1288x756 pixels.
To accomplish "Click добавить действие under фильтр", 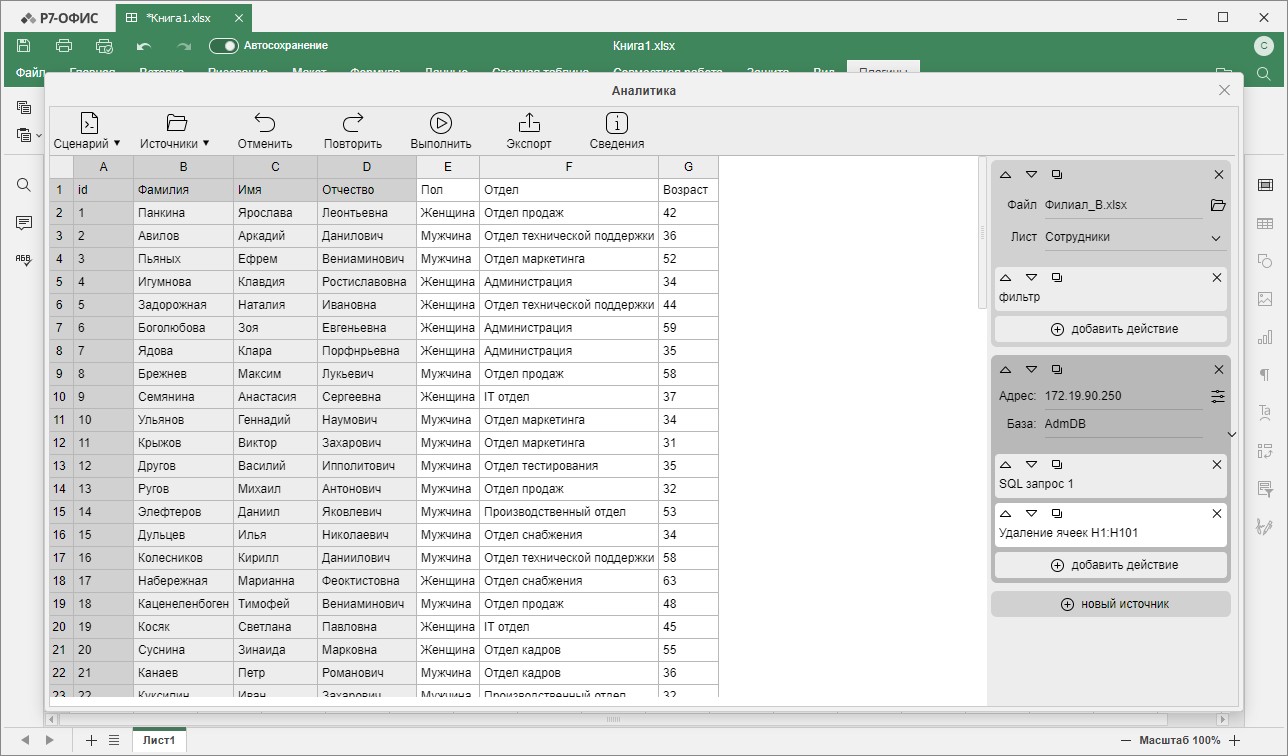I will (1110, 329).
